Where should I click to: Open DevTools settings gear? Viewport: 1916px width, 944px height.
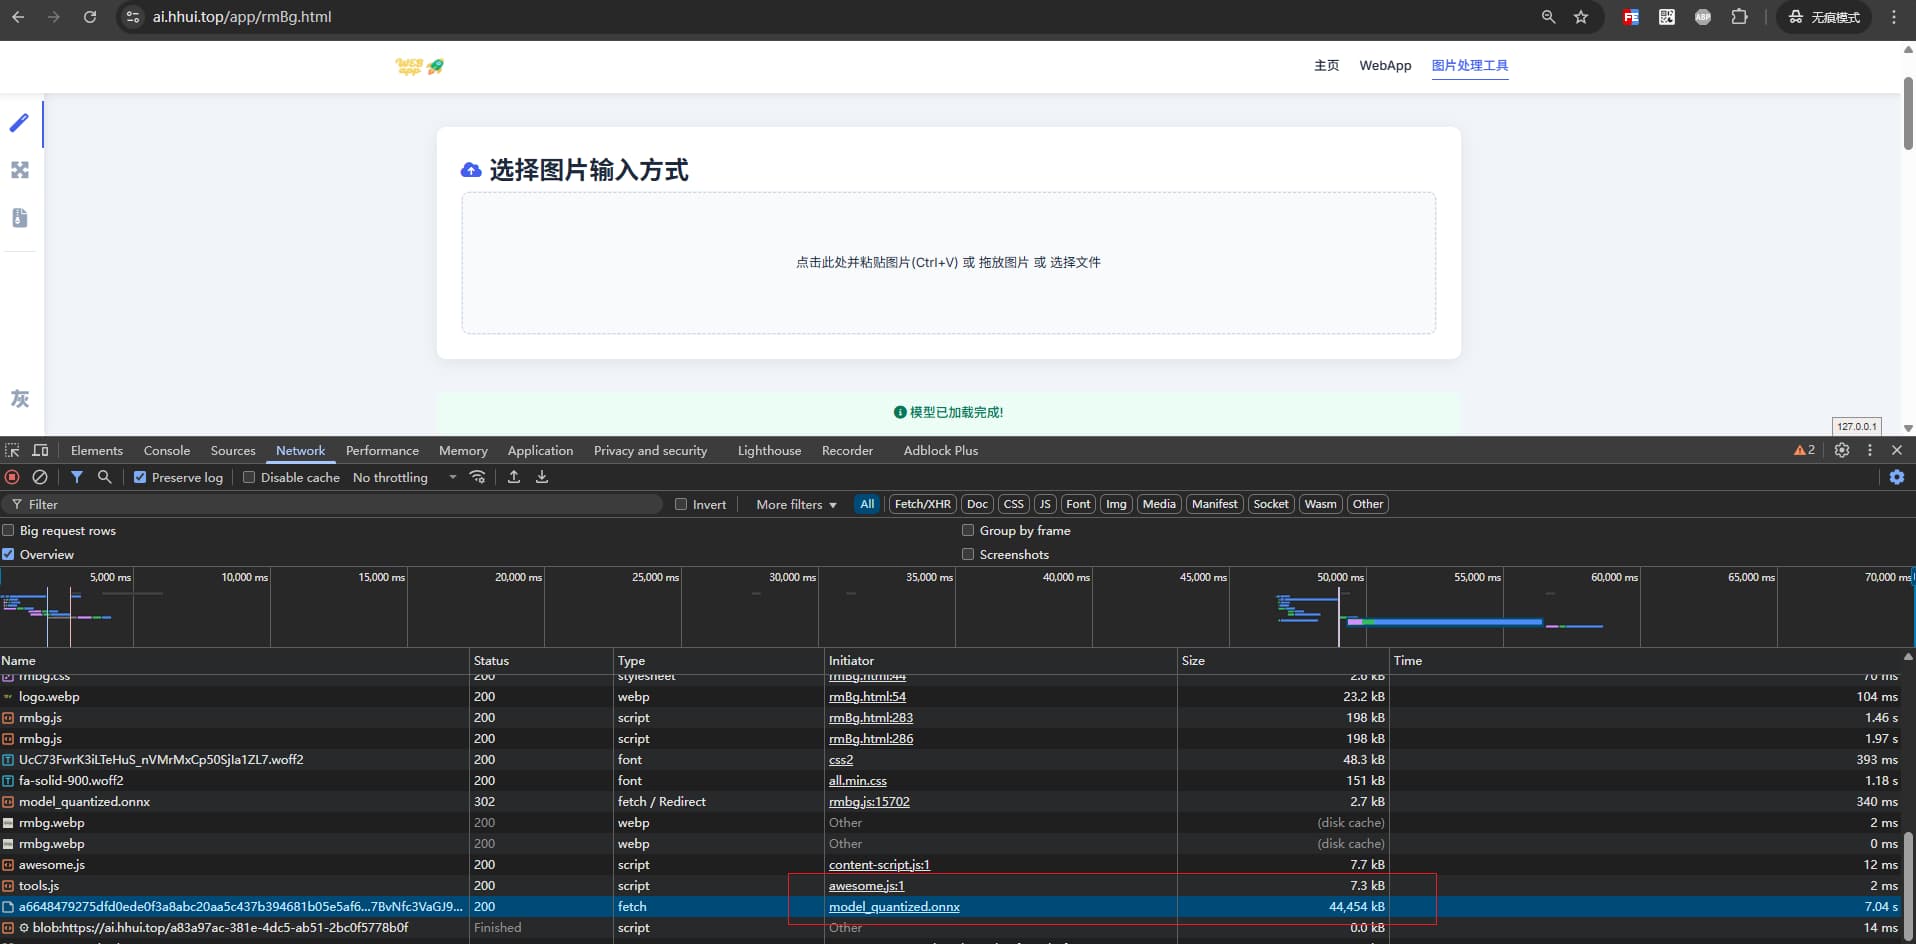pos(1842,450)
